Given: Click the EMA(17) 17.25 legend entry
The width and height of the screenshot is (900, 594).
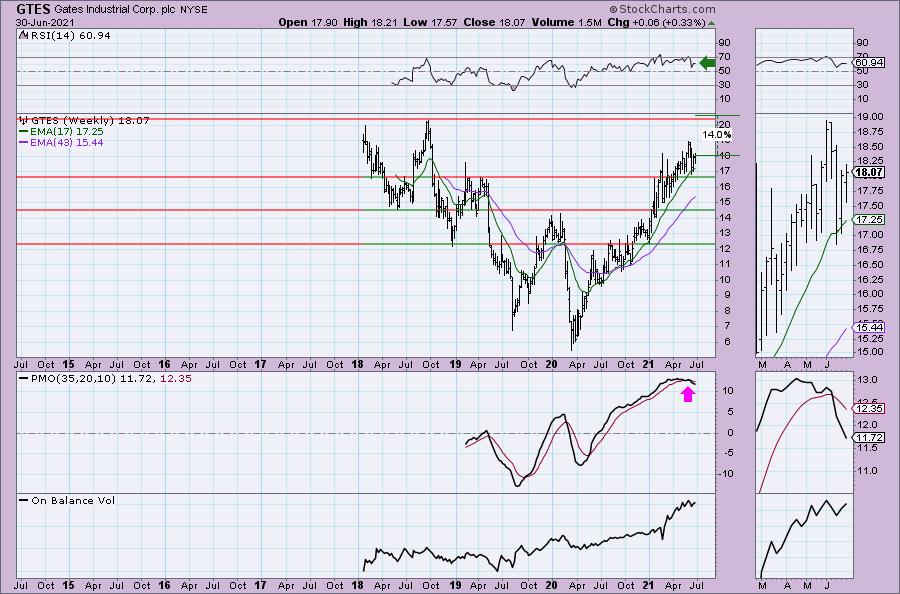Looking at the screenshot, I should pos(67,131).
